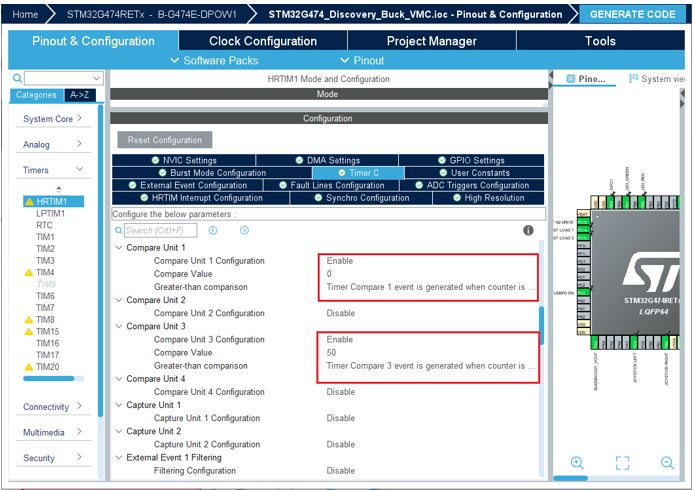Viewport: 694px width, 490px height.
Task: Open the peripheral search combo box
Action: coord(64,78)
